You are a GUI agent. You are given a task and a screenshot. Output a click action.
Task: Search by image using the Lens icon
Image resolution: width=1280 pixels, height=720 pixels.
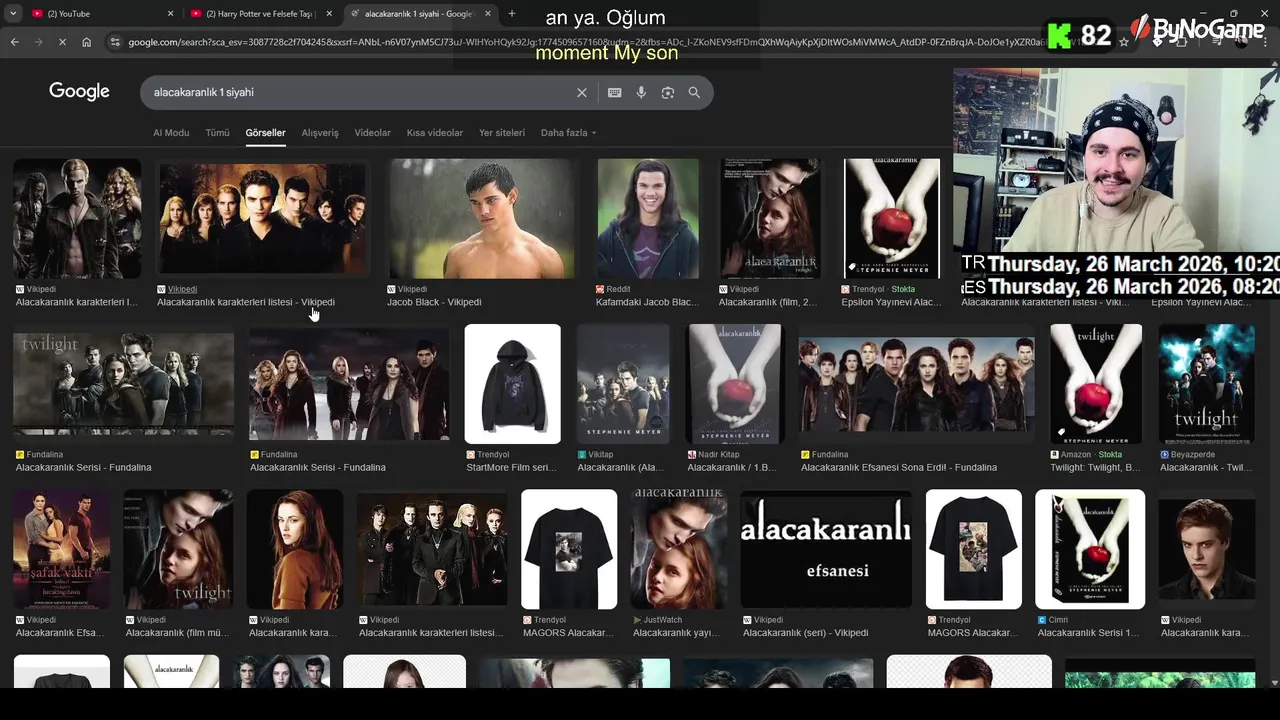668,92
